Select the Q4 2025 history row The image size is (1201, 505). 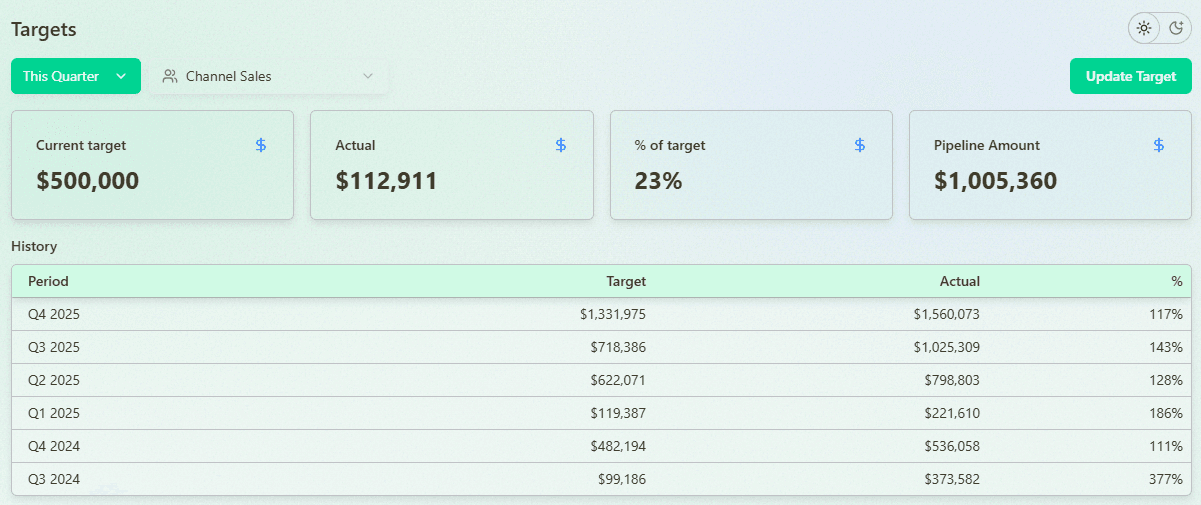(601, 314)
